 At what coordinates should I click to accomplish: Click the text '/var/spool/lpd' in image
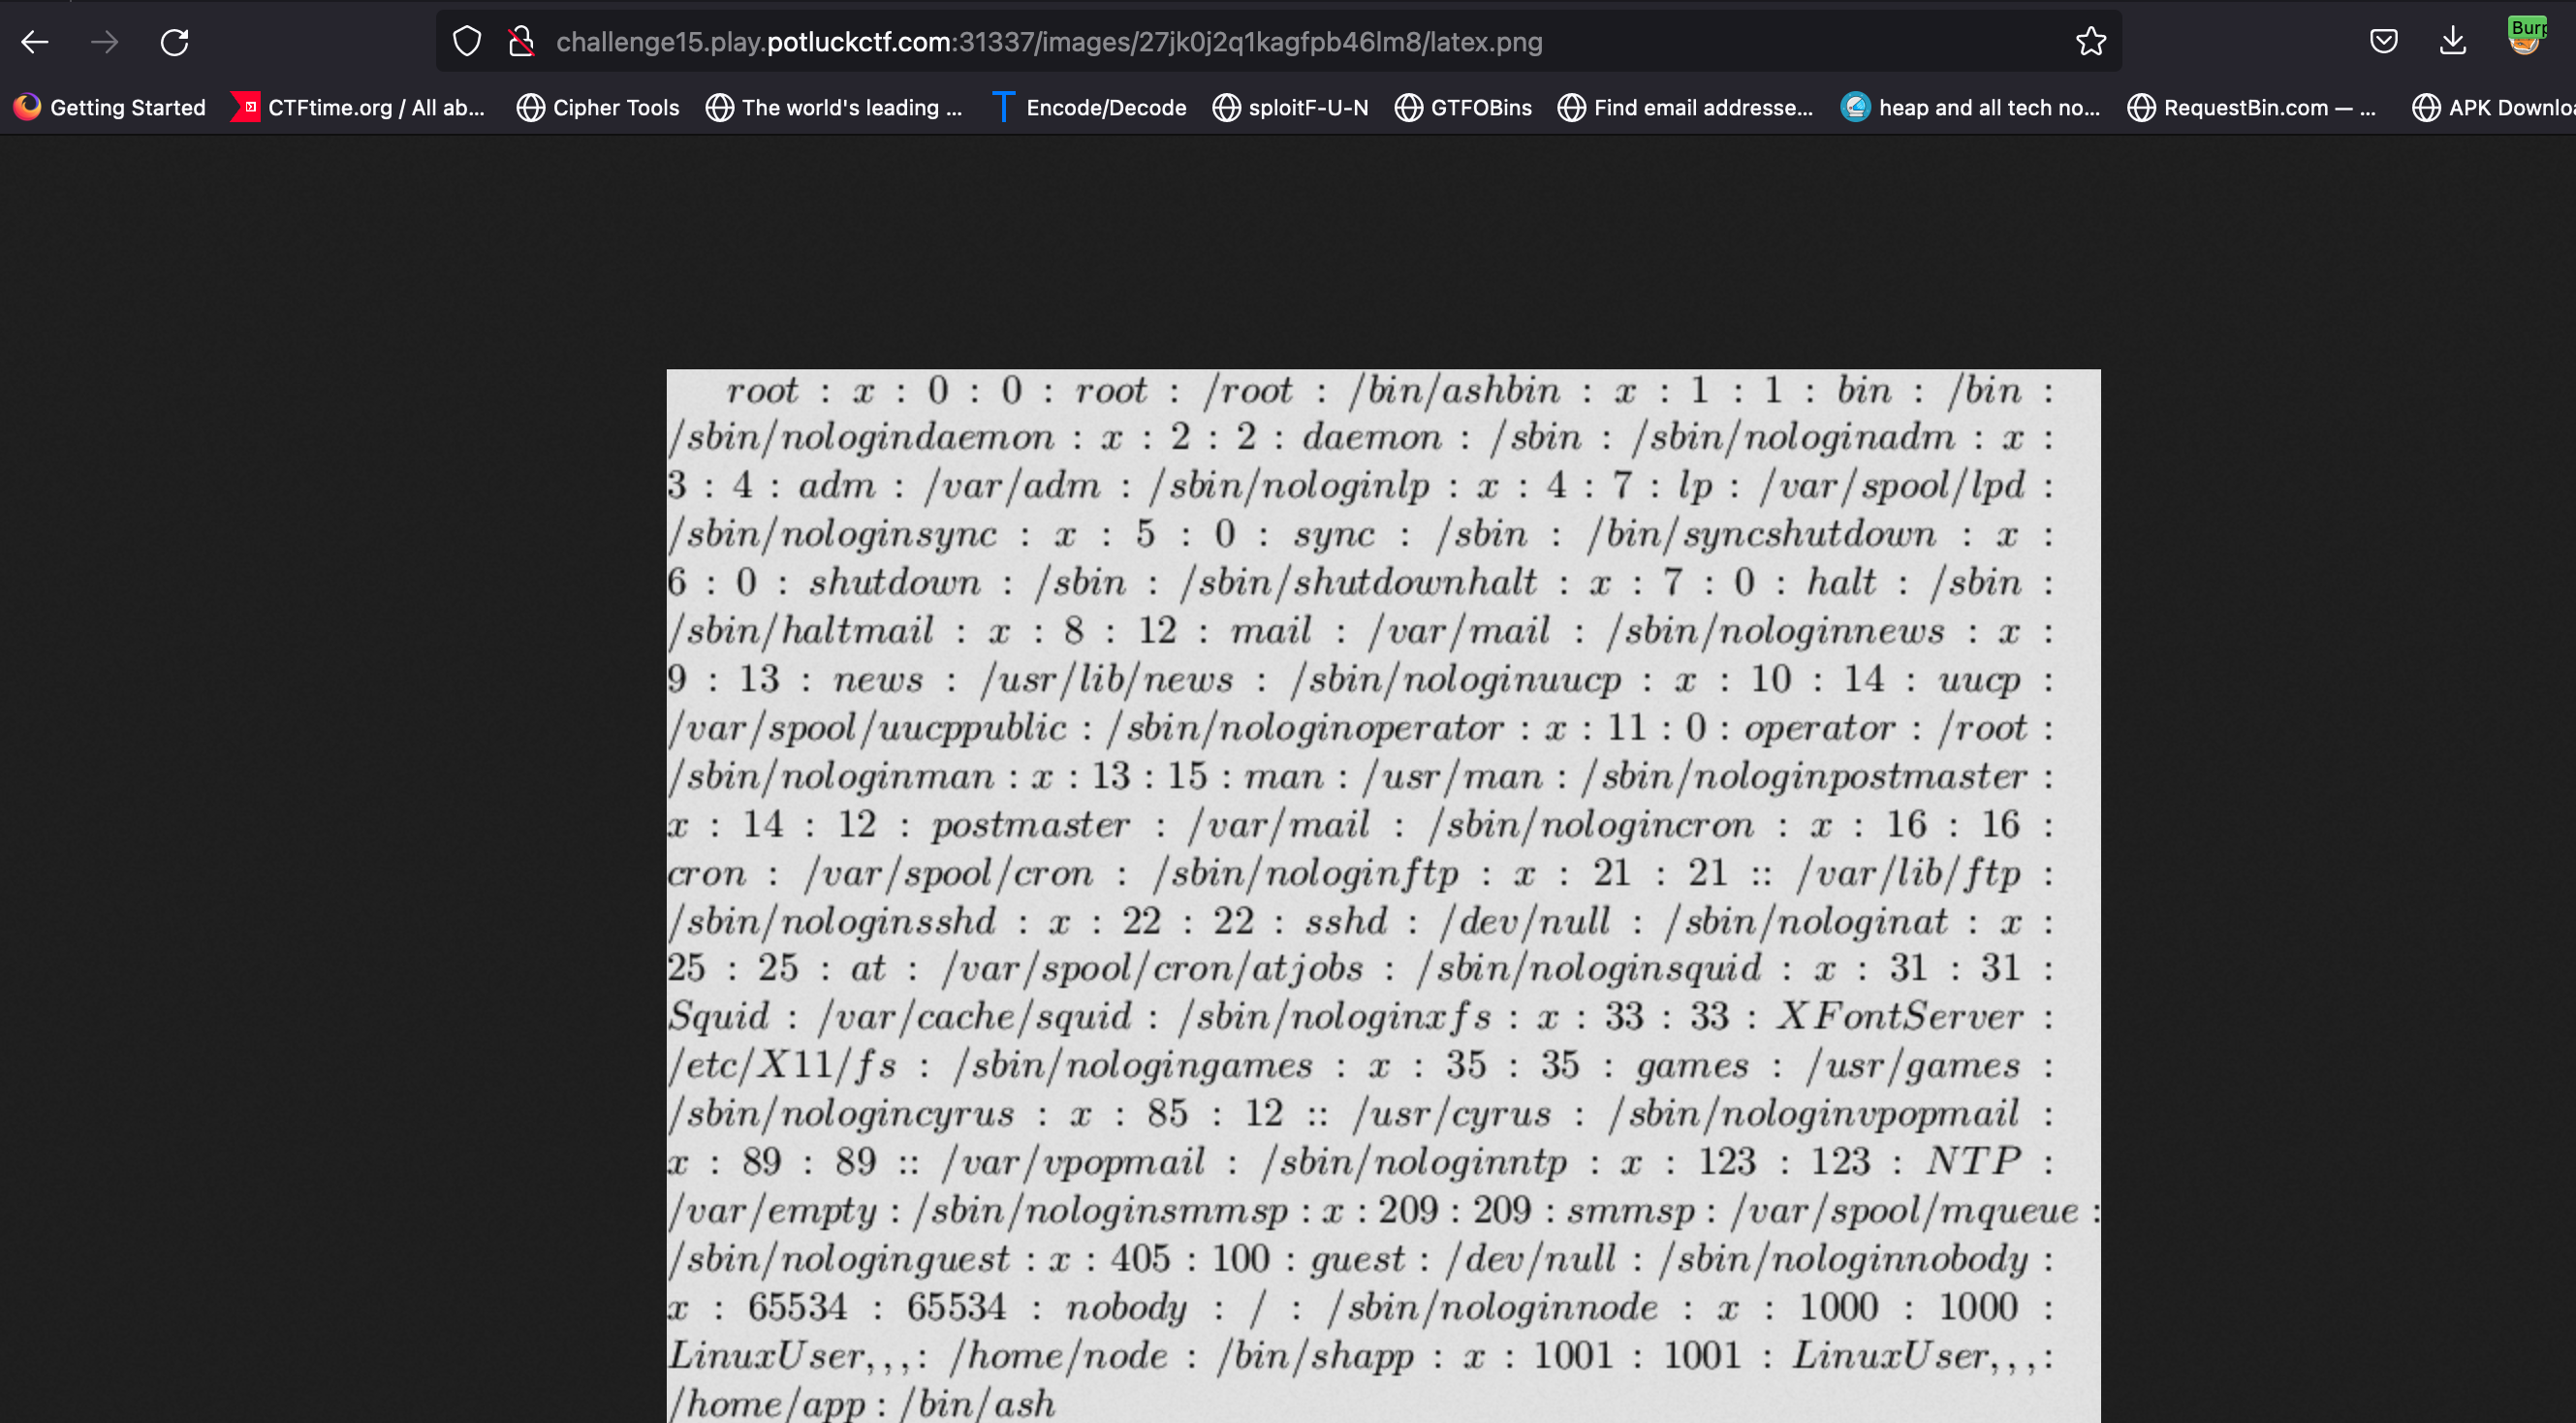click(x=1892, y=486)
